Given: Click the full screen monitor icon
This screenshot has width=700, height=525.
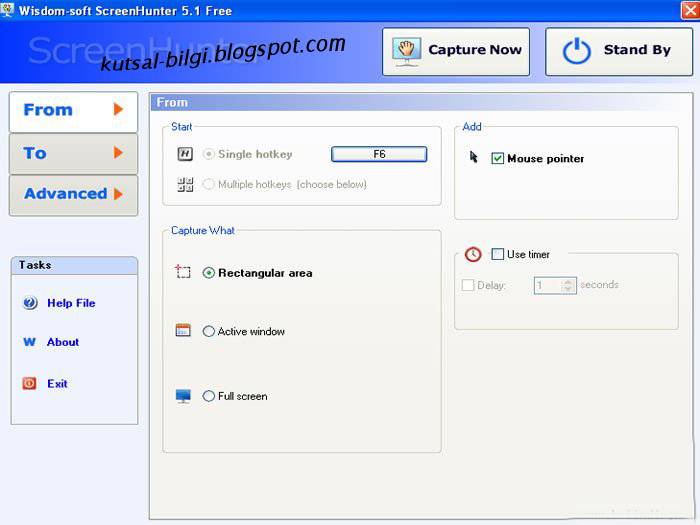Looking at the screenshot, I should coord(183,396).
